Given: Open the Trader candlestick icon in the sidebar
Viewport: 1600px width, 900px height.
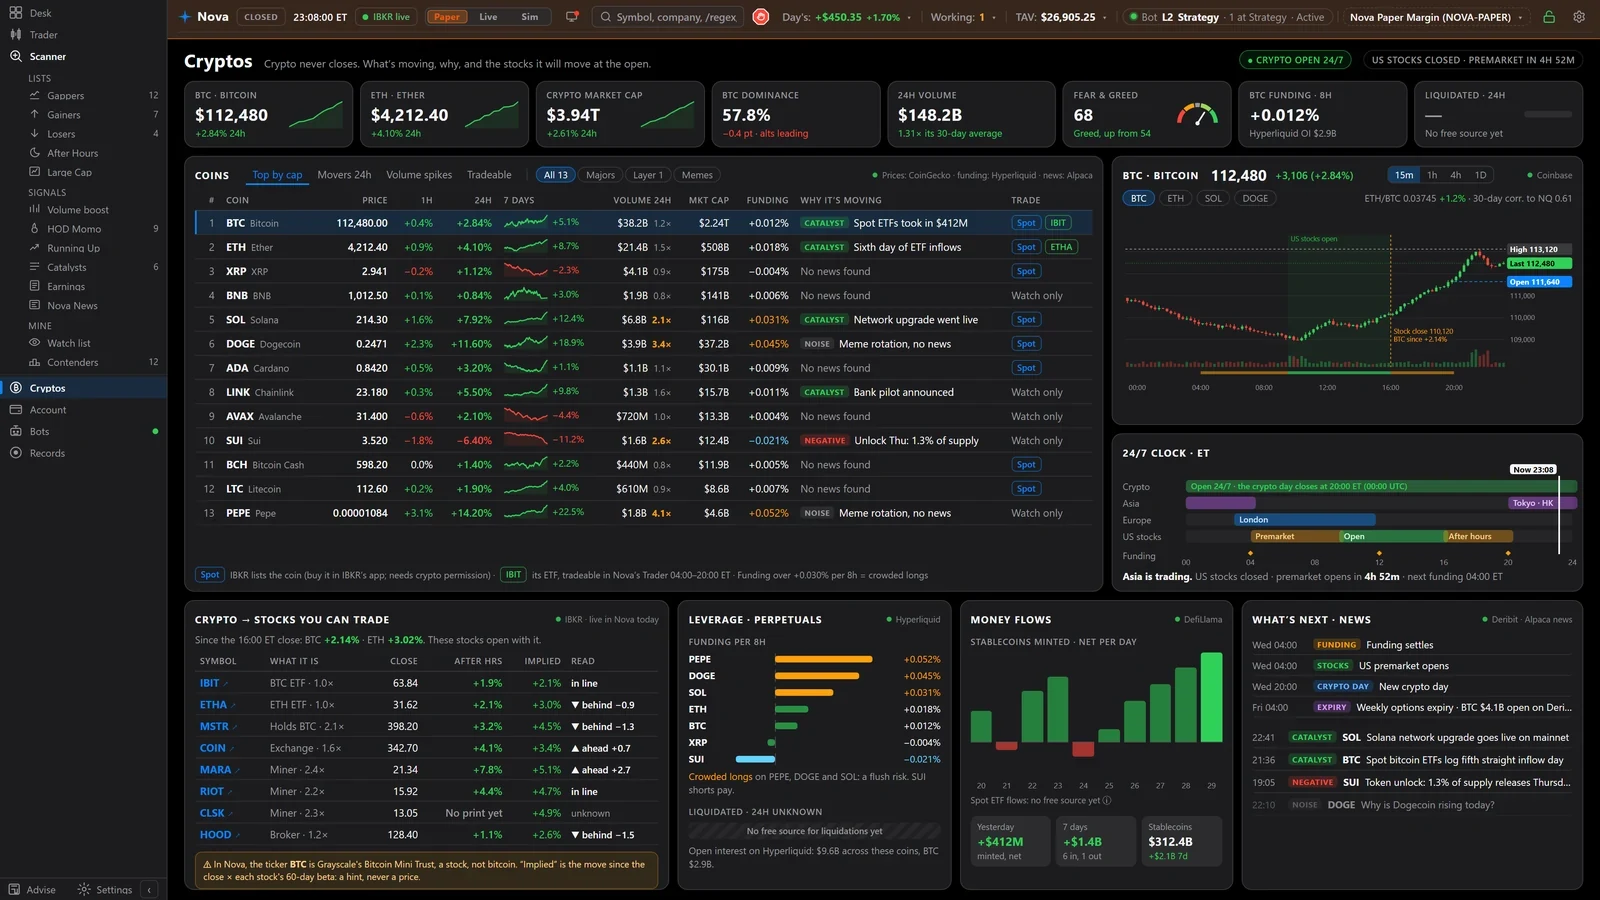Looking at the screenshot, I should click(15, 34).
